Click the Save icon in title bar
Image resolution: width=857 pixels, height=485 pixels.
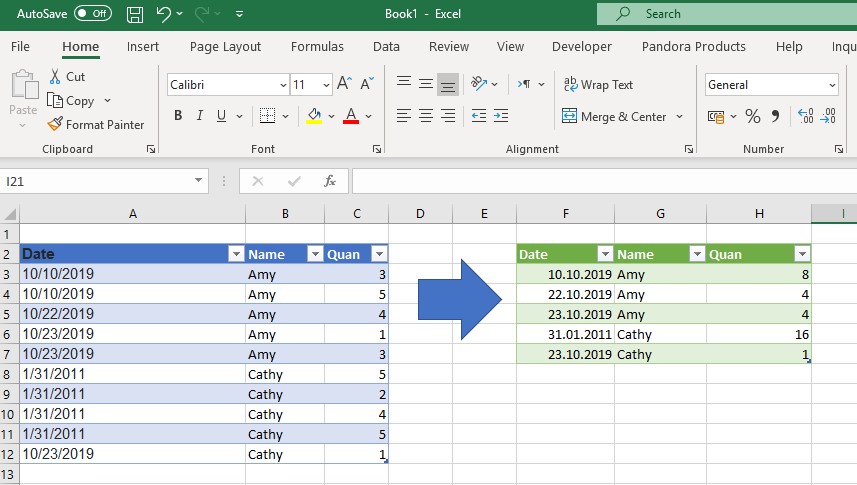coord(134,14)
